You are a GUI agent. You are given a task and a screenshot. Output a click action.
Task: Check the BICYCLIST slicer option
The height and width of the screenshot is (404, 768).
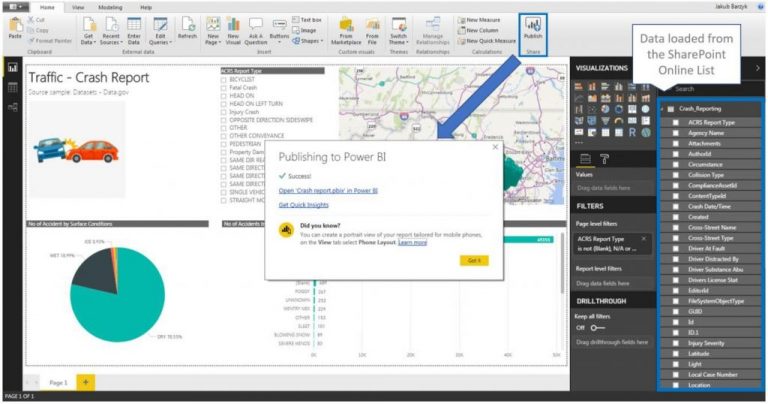pyautogui.click(x=223, y=79)
